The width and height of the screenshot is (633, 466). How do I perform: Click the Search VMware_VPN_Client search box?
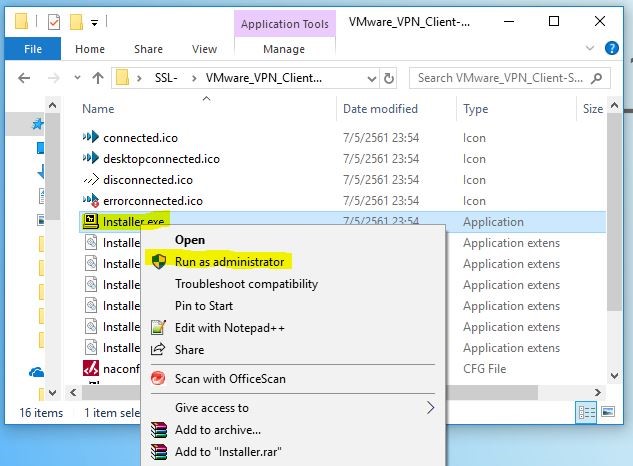tap(509, 78)
